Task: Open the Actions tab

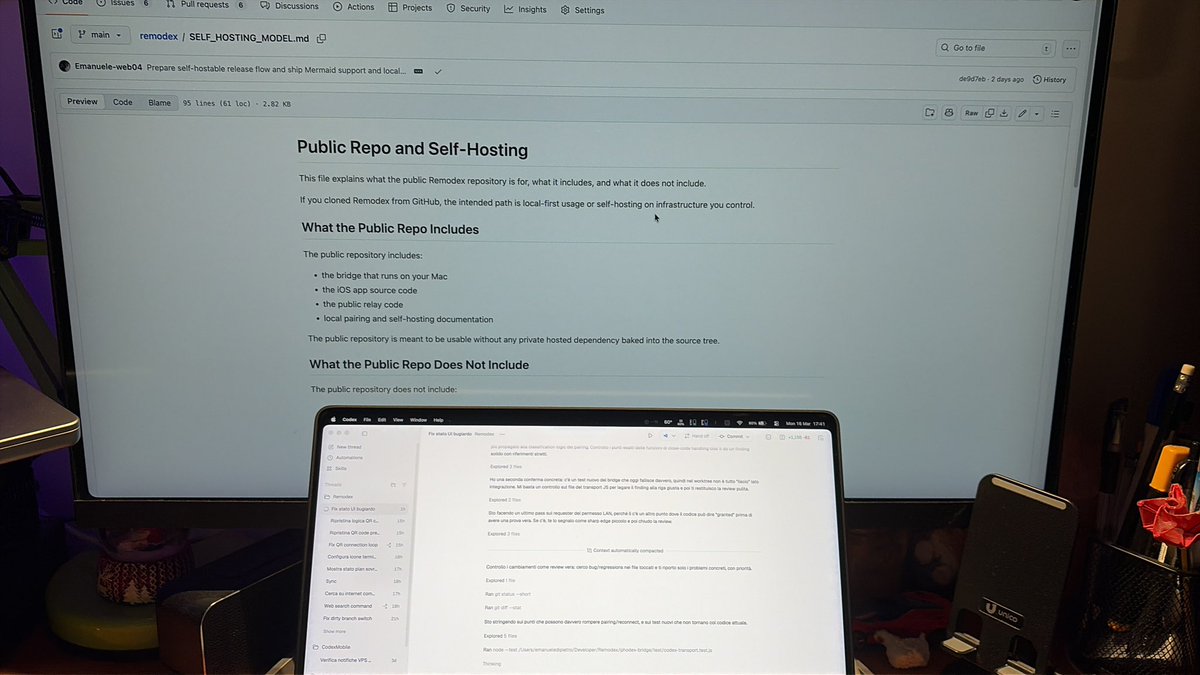Action: click(353, 7)
